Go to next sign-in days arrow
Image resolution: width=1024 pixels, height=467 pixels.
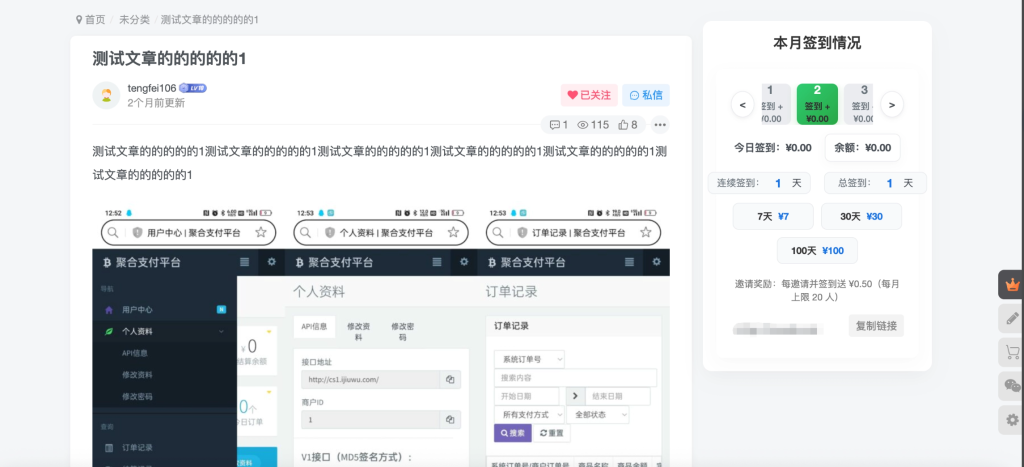pyautogui.click(x=892, y=105)
